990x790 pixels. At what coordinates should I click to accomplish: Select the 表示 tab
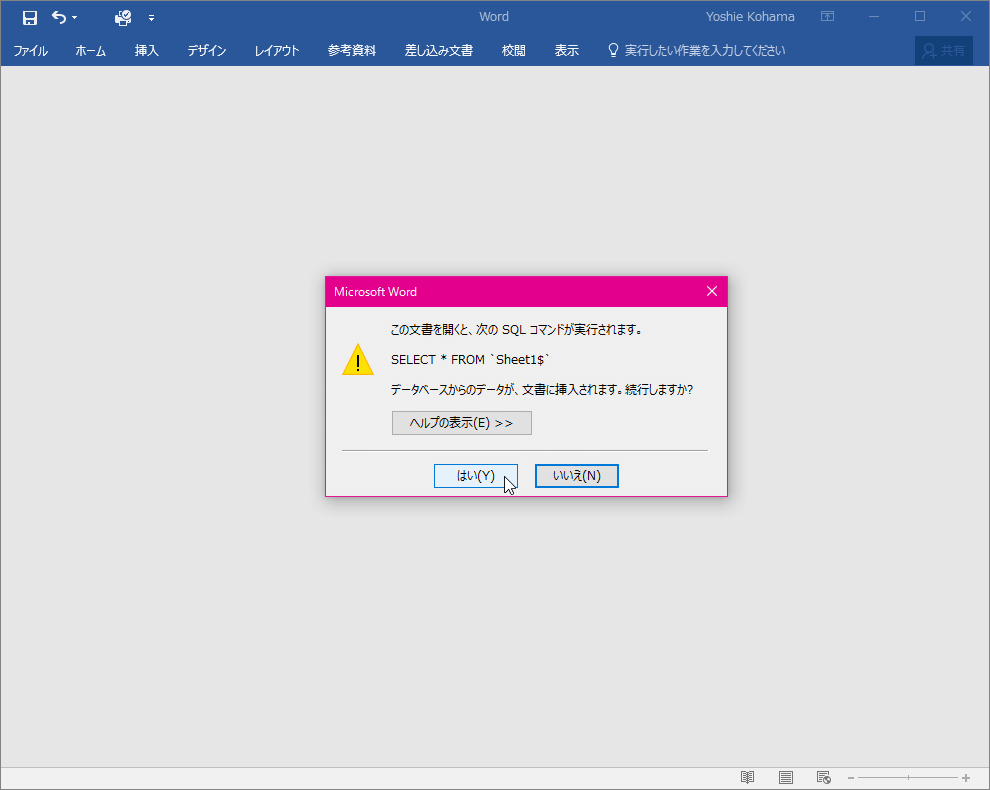pyautogui.click(x=566, y=51)
